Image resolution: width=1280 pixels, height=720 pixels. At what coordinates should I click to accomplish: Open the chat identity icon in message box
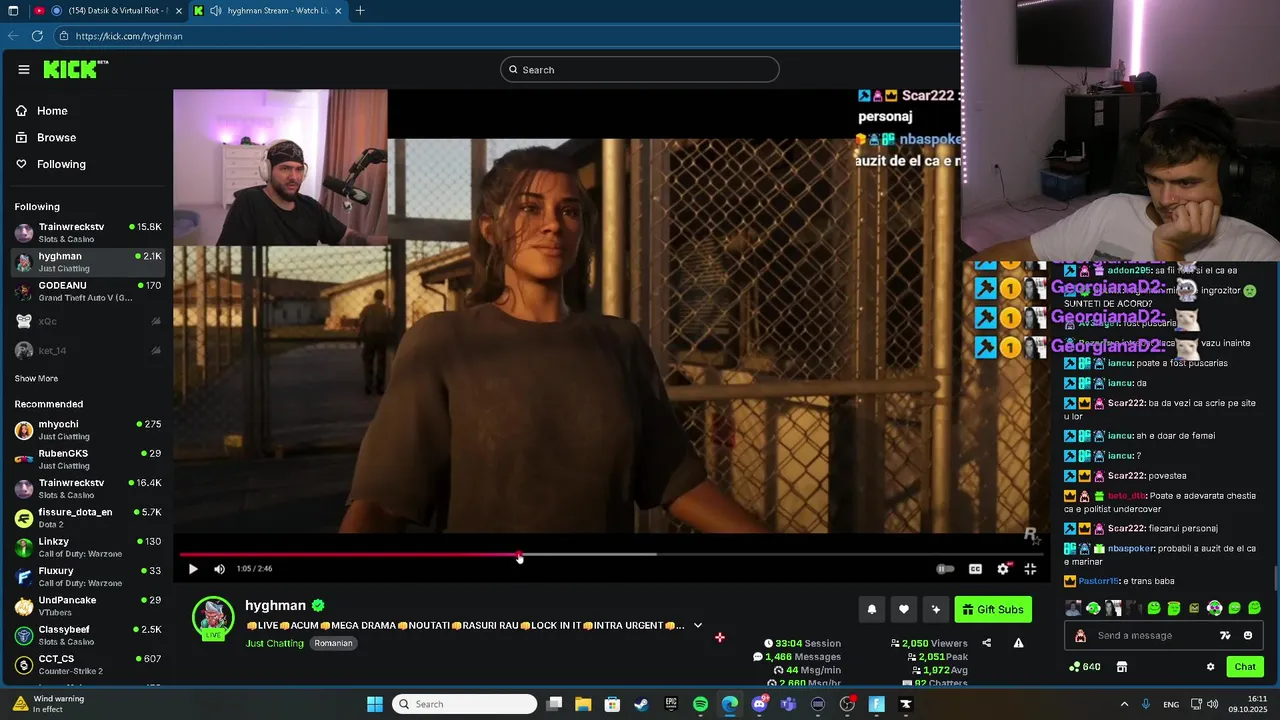[1080, 636]
